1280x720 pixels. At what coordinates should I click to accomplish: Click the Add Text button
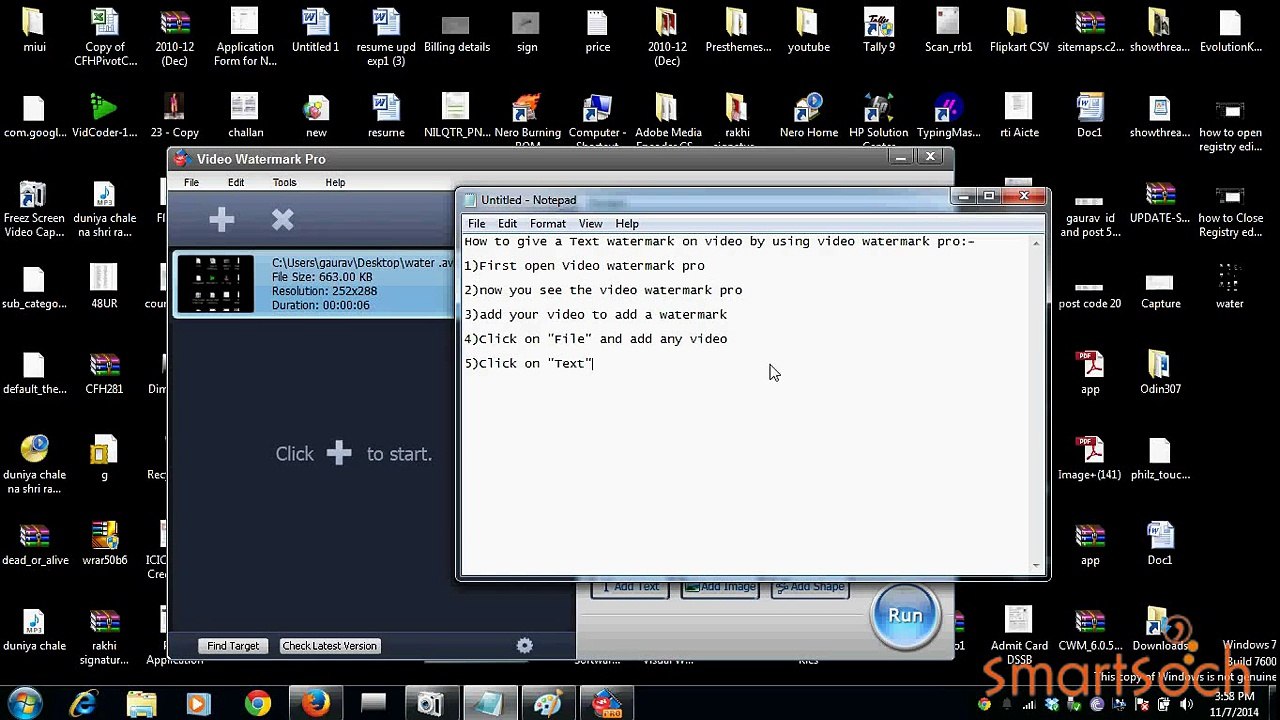tap(630, 588)
